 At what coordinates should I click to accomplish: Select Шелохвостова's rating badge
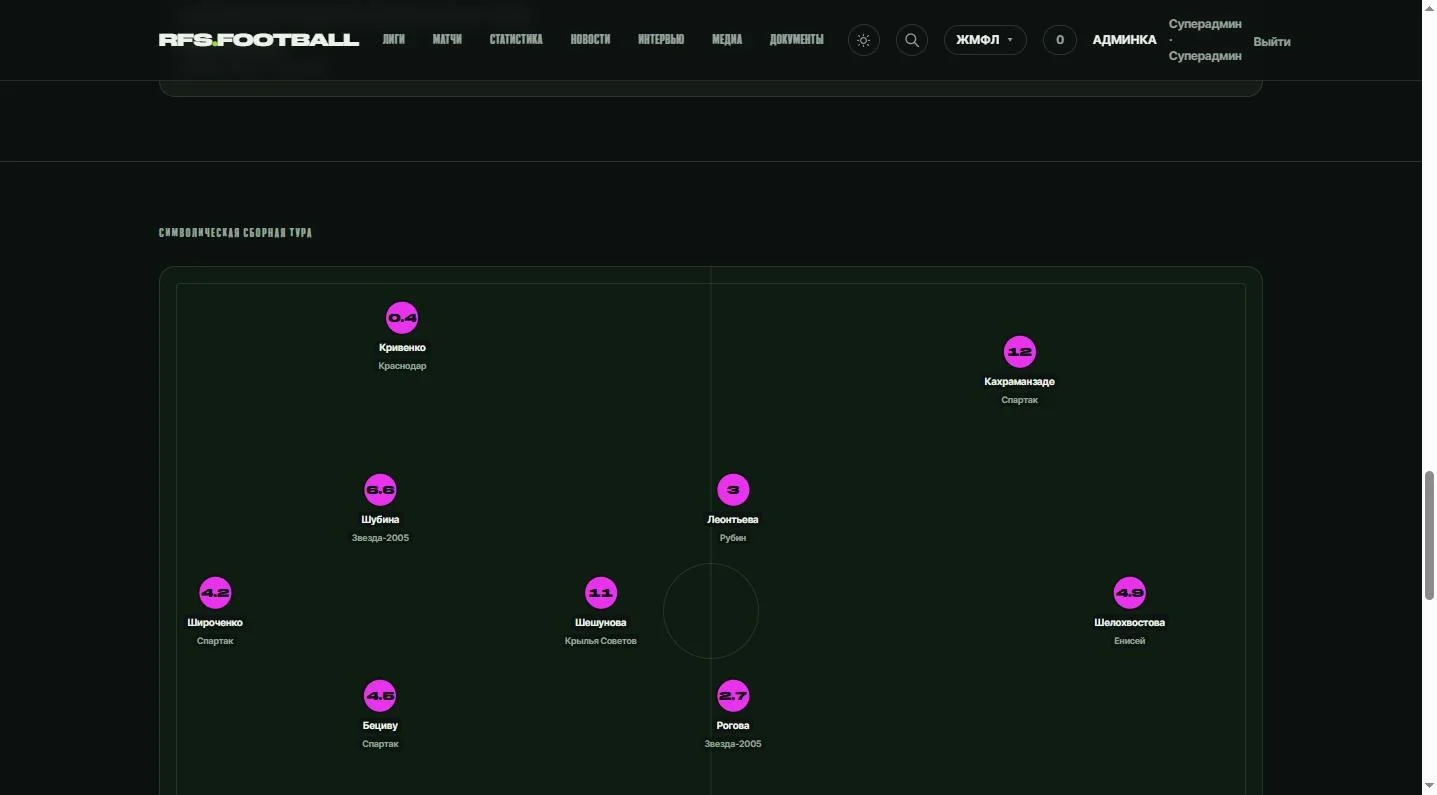(x=1129, y=593)
